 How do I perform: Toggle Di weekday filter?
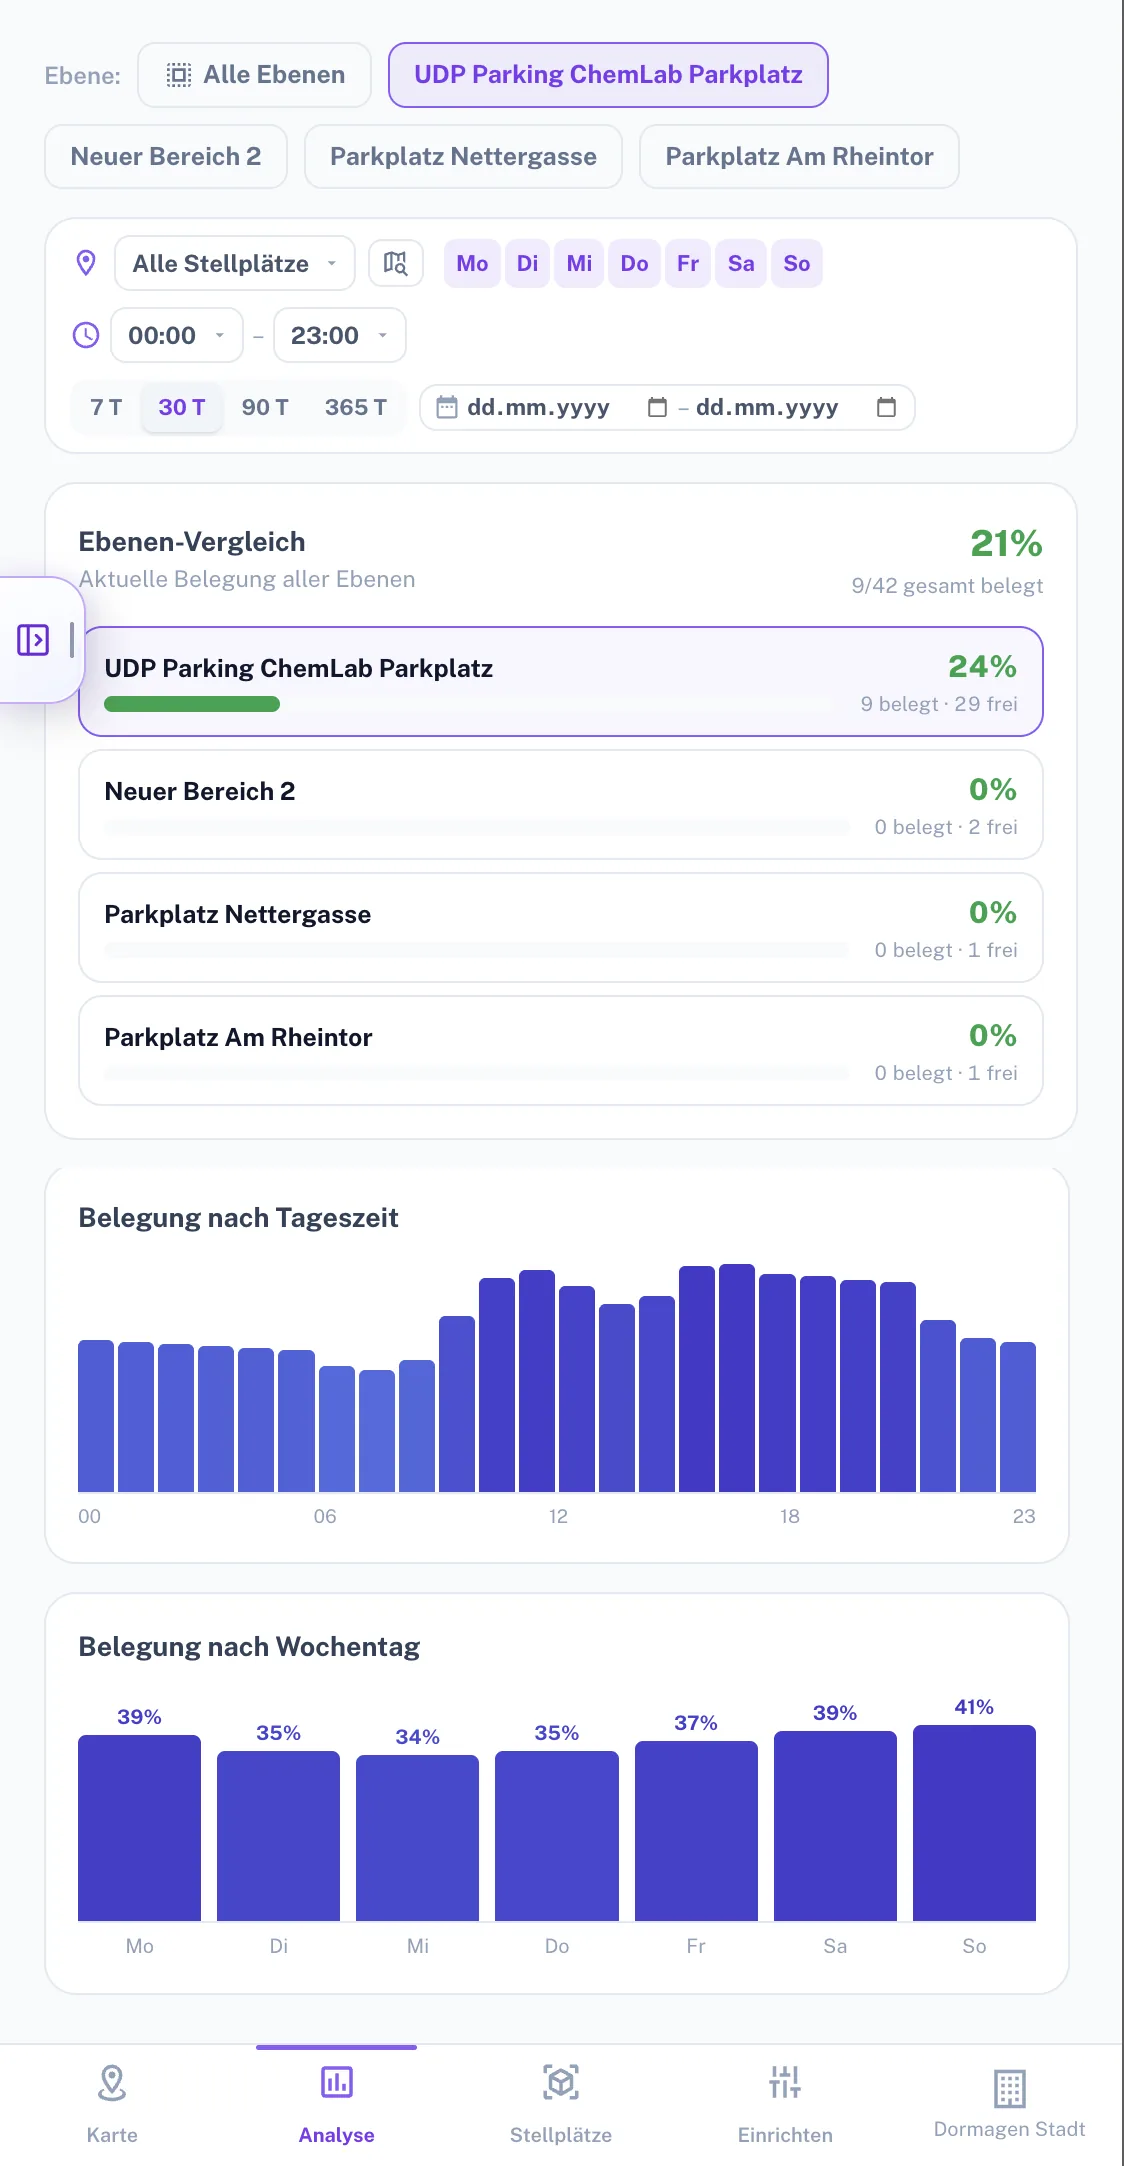527,263
